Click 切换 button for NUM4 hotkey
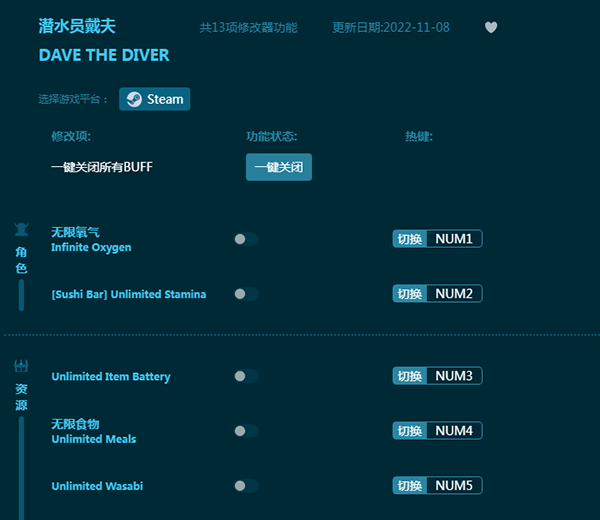 point(410,431)
